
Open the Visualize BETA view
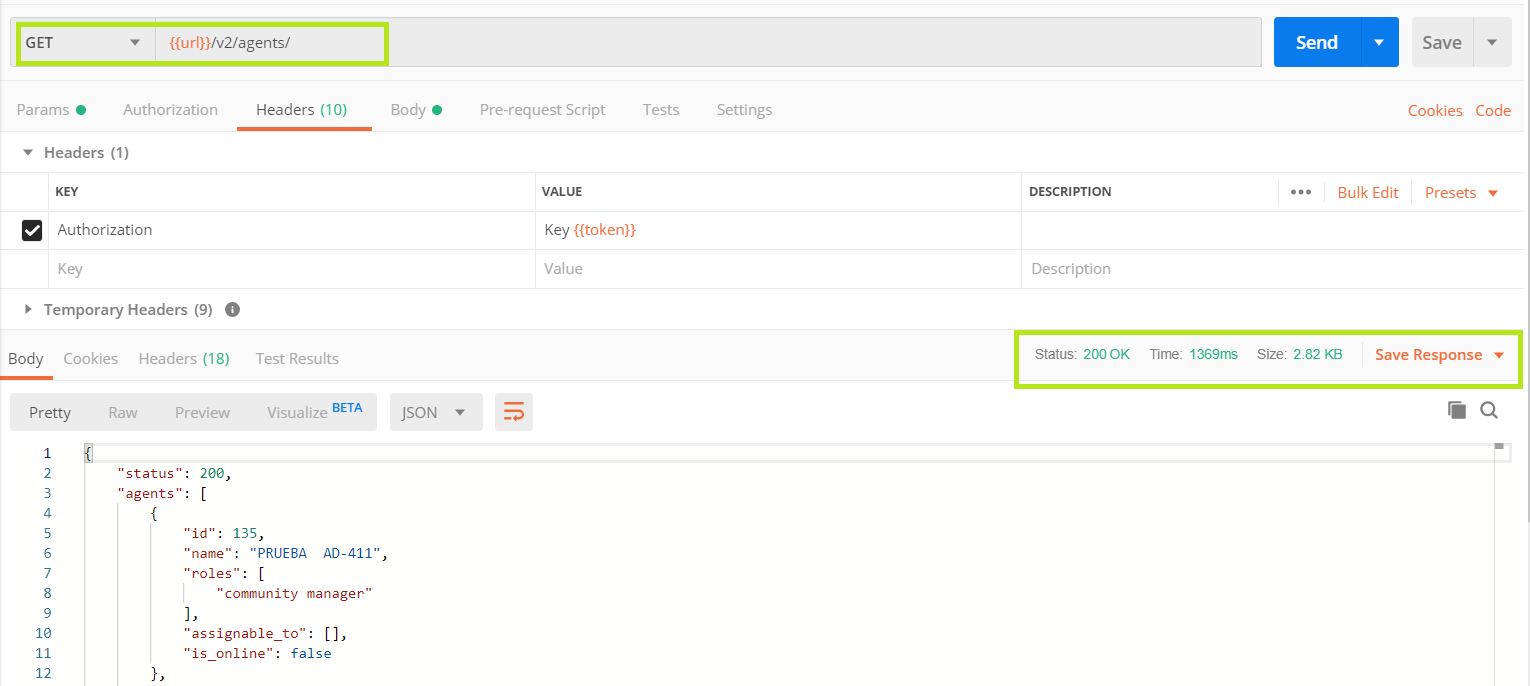coord(314,412)
